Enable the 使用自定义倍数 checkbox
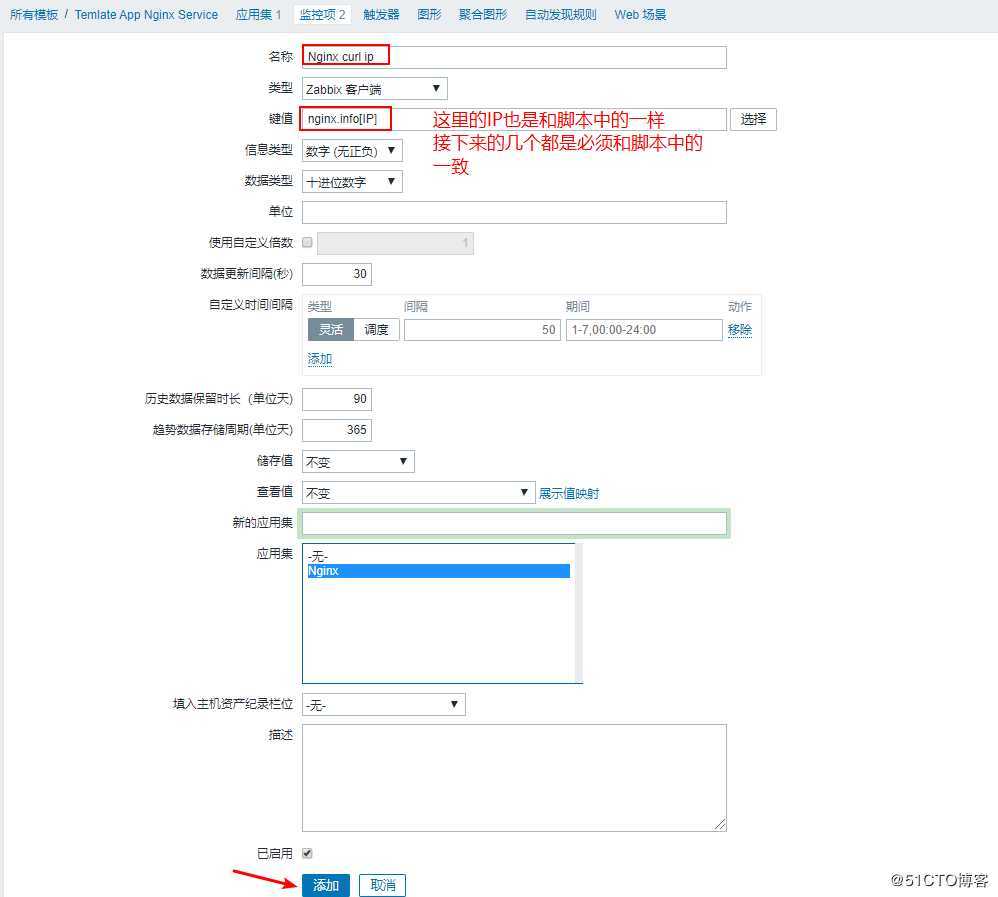The width and height of the screenshot is (998, 897). 309,242
